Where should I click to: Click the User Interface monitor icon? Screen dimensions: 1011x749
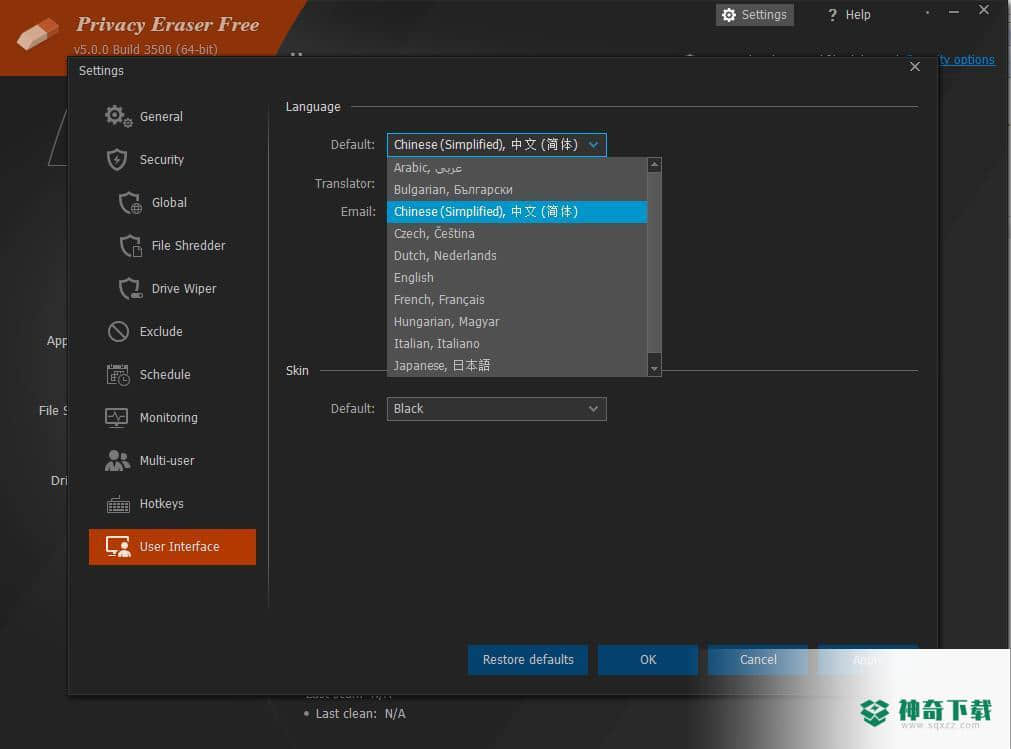tap(118, 547)
